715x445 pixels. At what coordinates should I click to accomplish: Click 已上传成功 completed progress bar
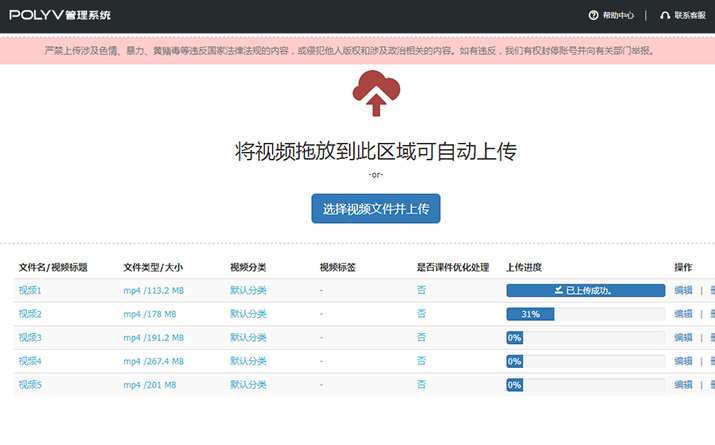pos(585,290)
